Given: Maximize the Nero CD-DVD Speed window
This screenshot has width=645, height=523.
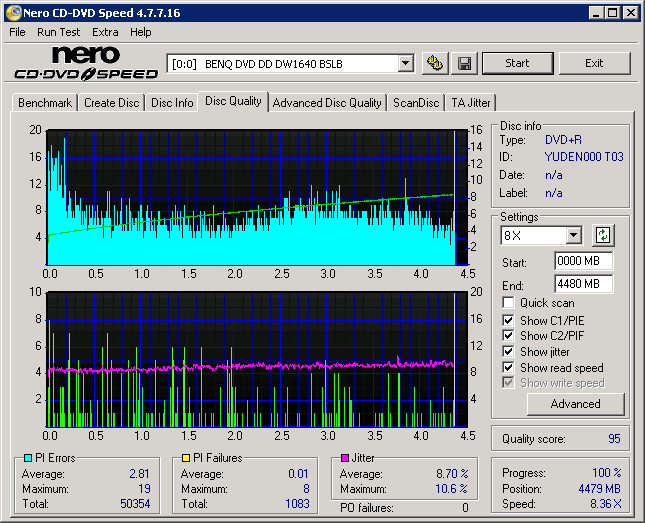Looking at the screenshot, I should [612, 13].
